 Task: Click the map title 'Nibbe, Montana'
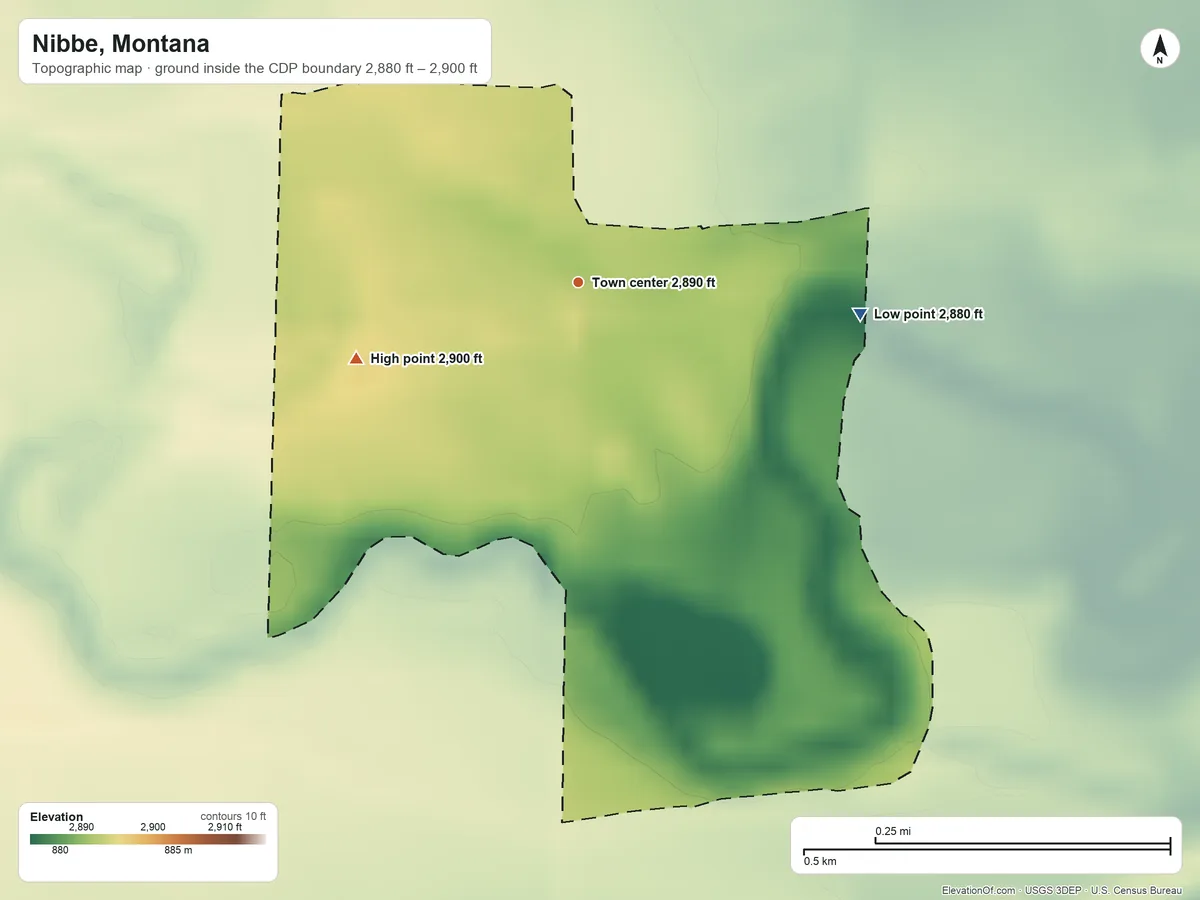click(x=121, y=44)
